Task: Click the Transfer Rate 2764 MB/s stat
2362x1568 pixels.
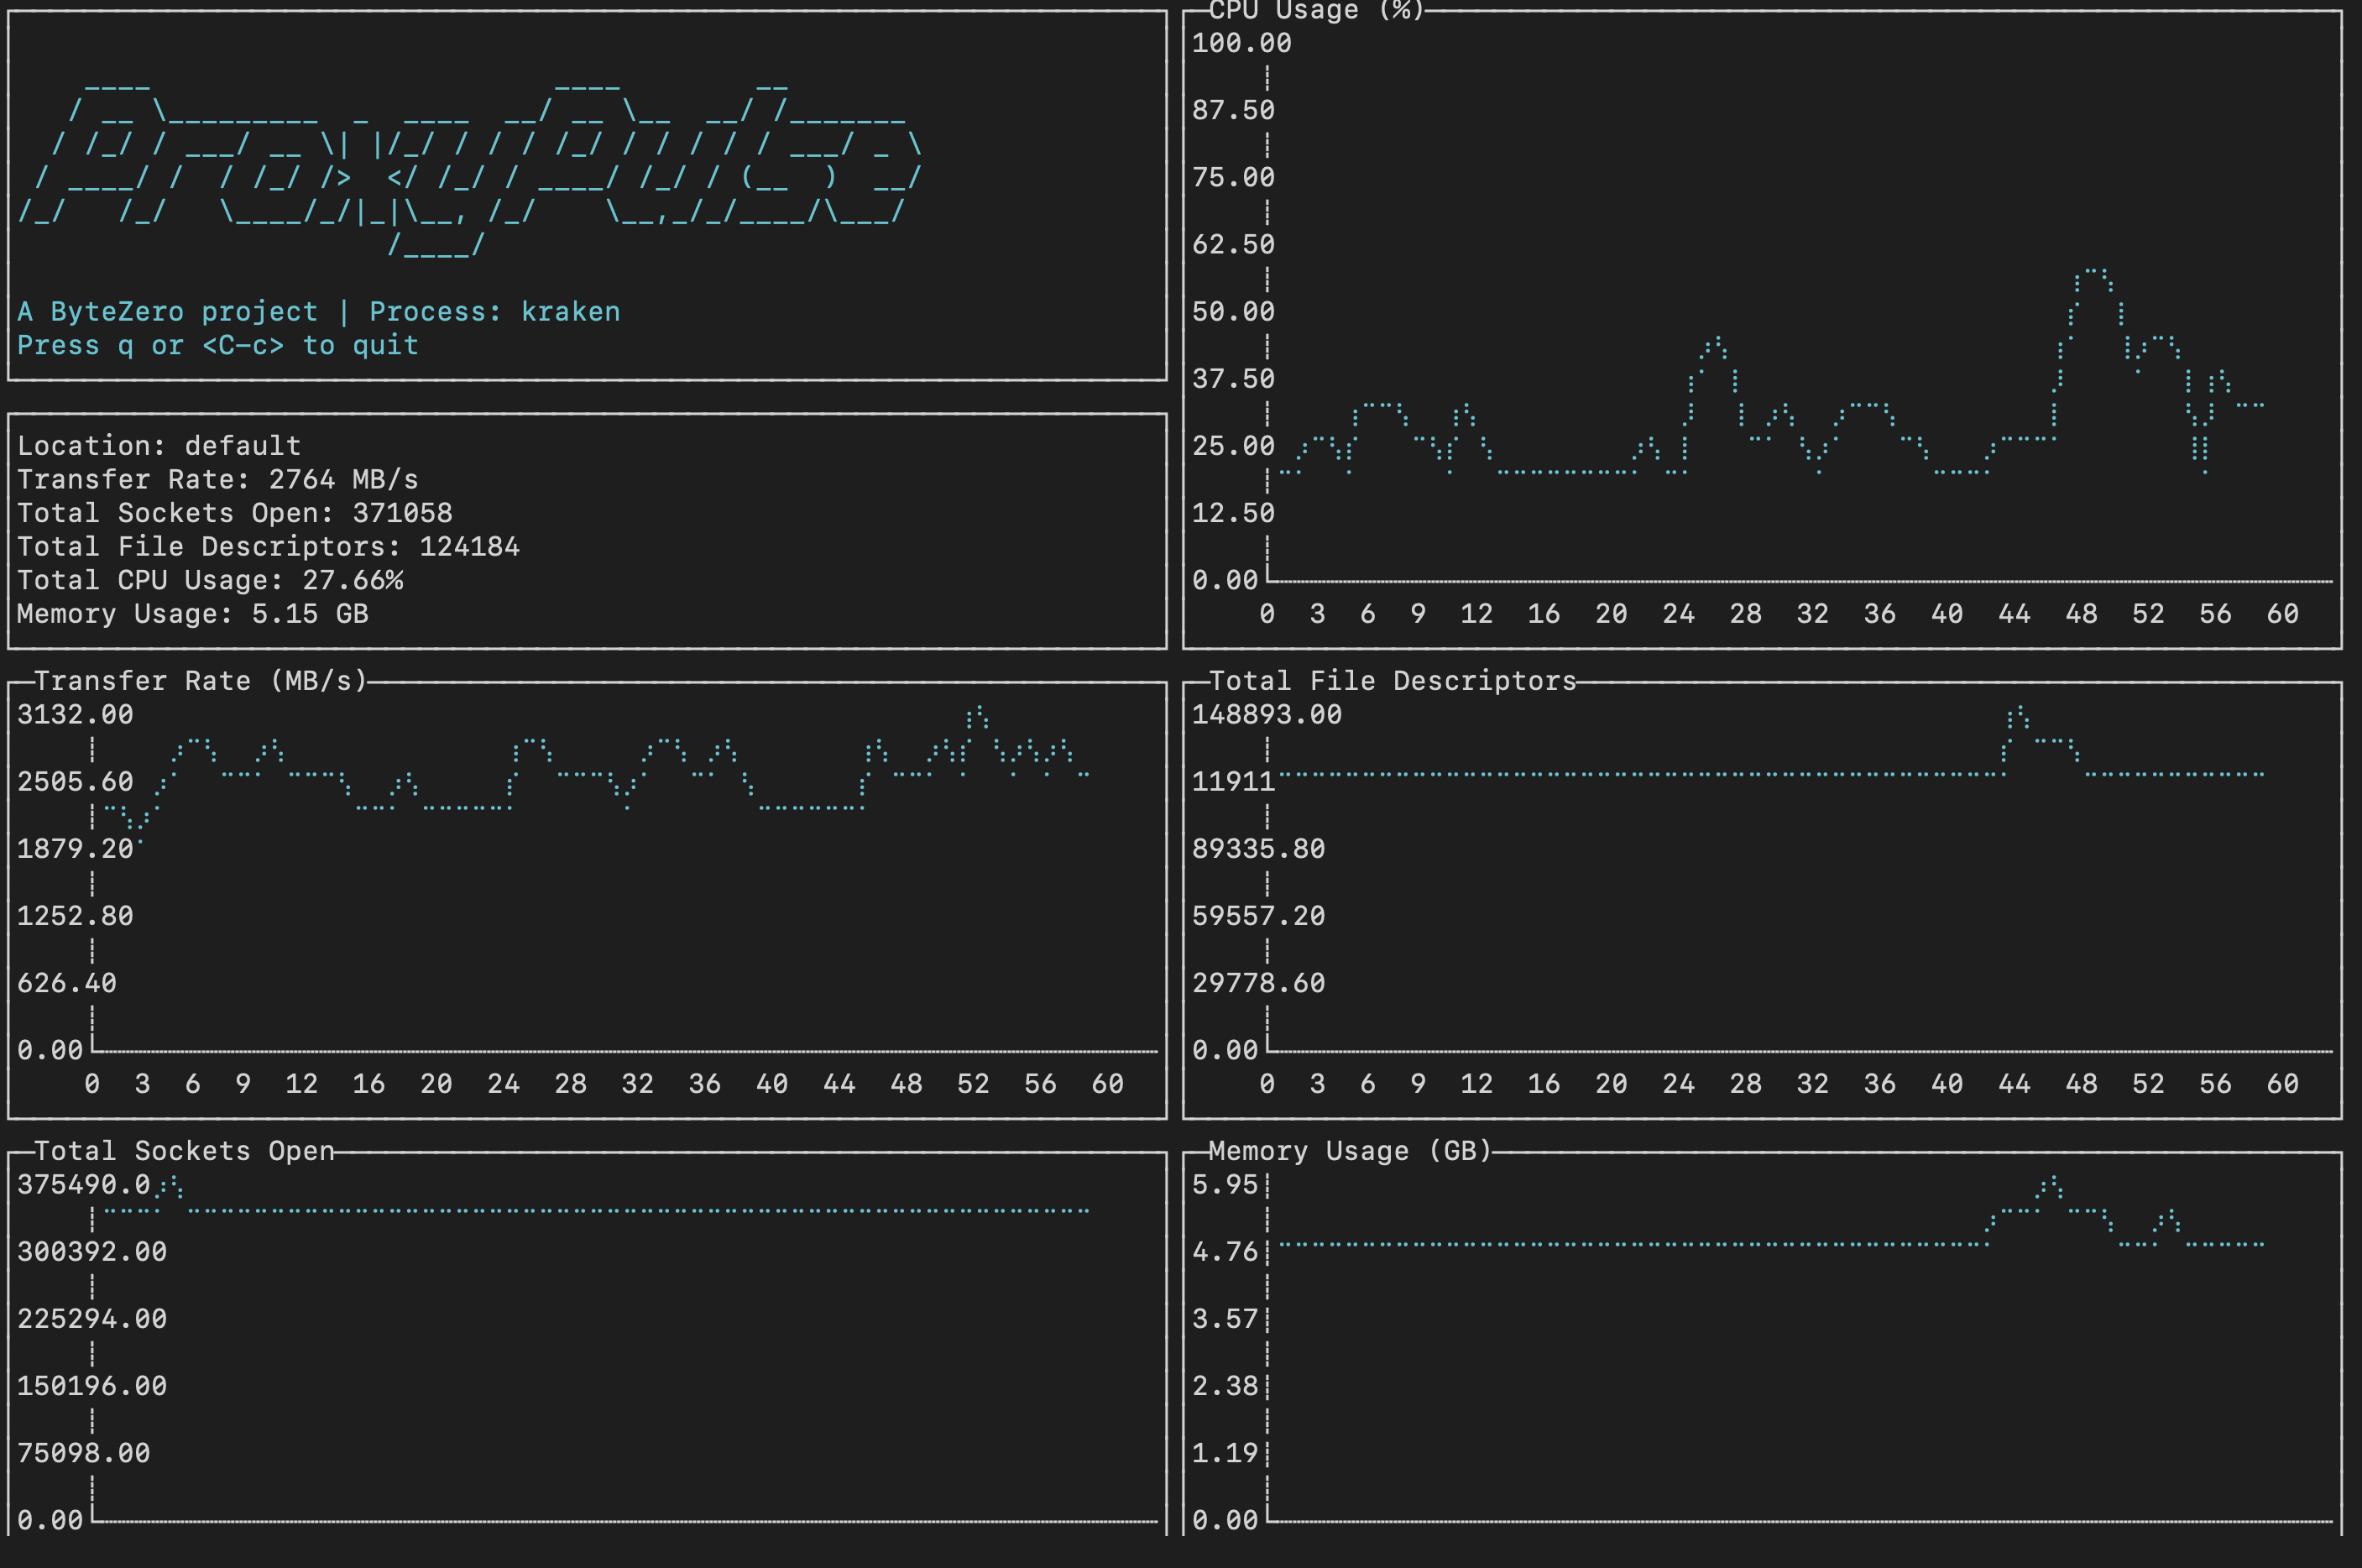Action: (x=218, y=480)
